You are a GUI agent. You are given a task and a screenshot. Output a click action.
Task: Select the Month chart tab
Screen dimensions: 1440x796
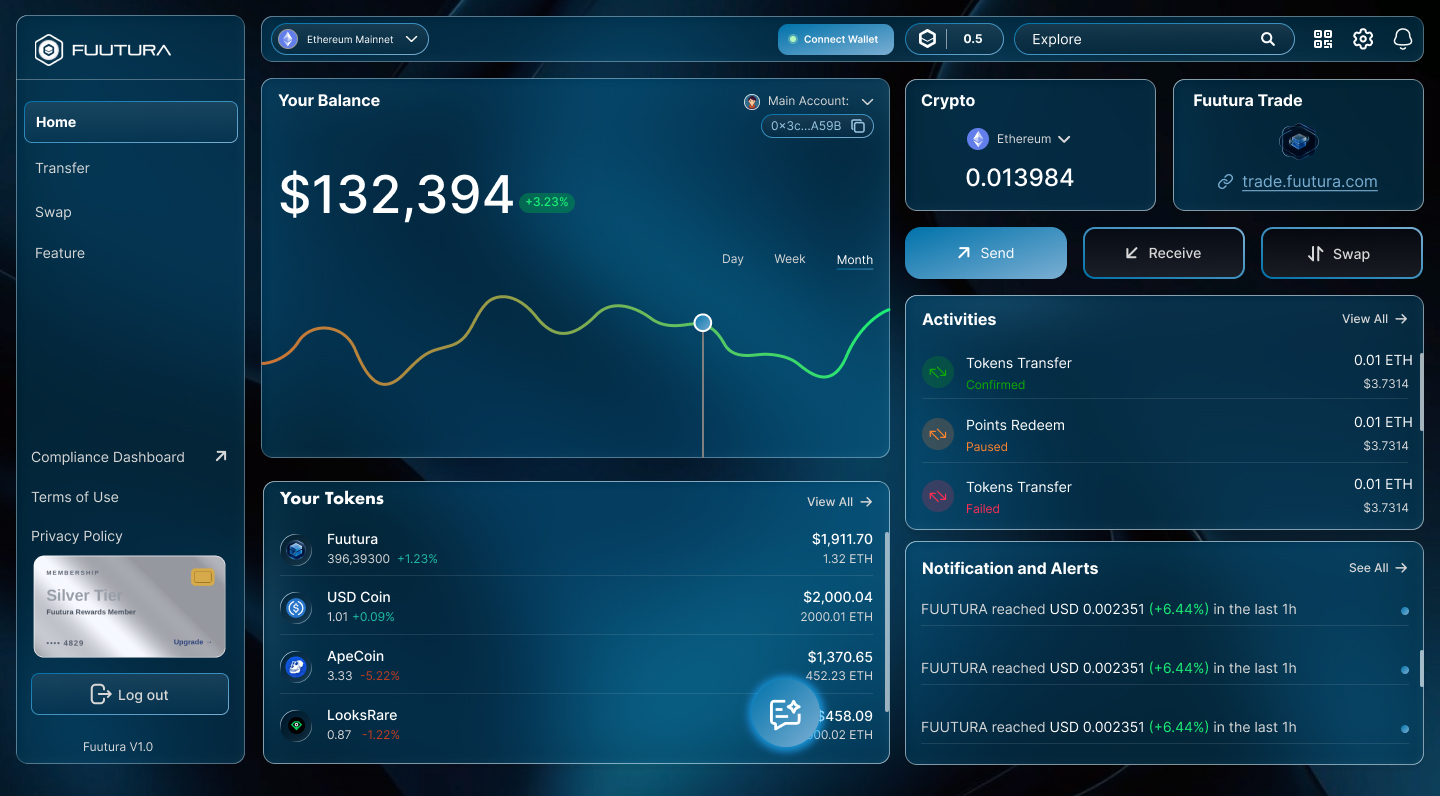coord(855,260)
